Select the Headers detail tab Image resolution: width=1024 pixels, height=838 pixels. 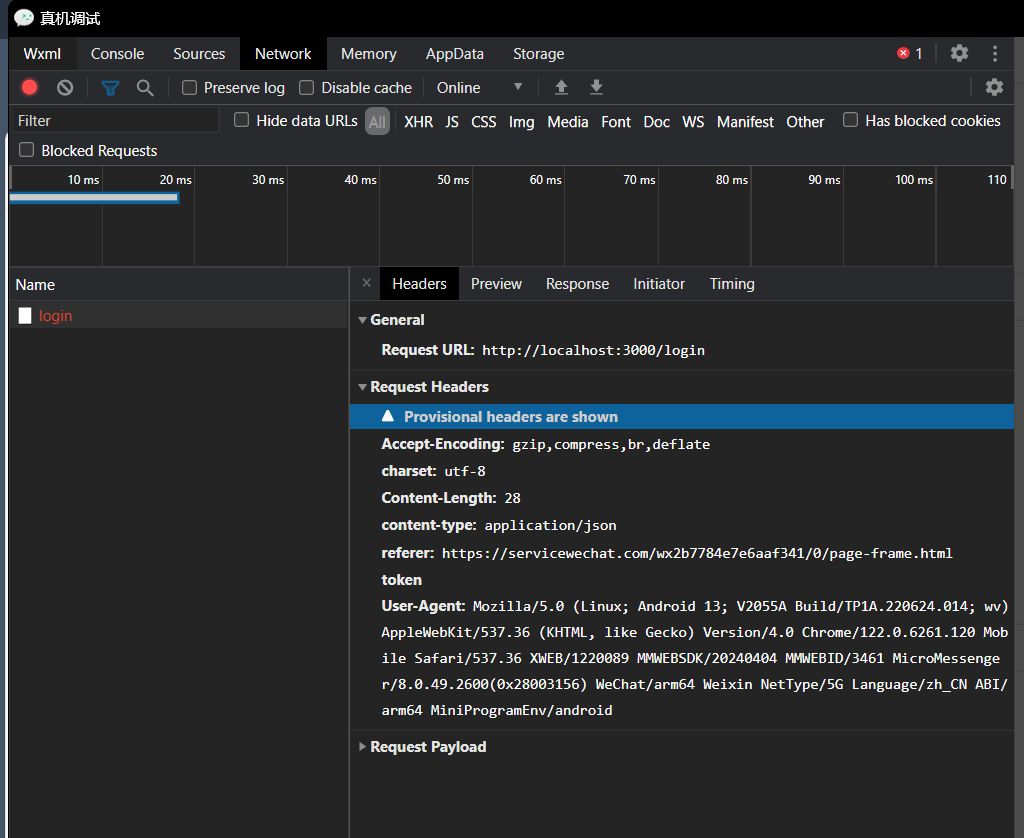pyautogui.click(x=419, y=283)
